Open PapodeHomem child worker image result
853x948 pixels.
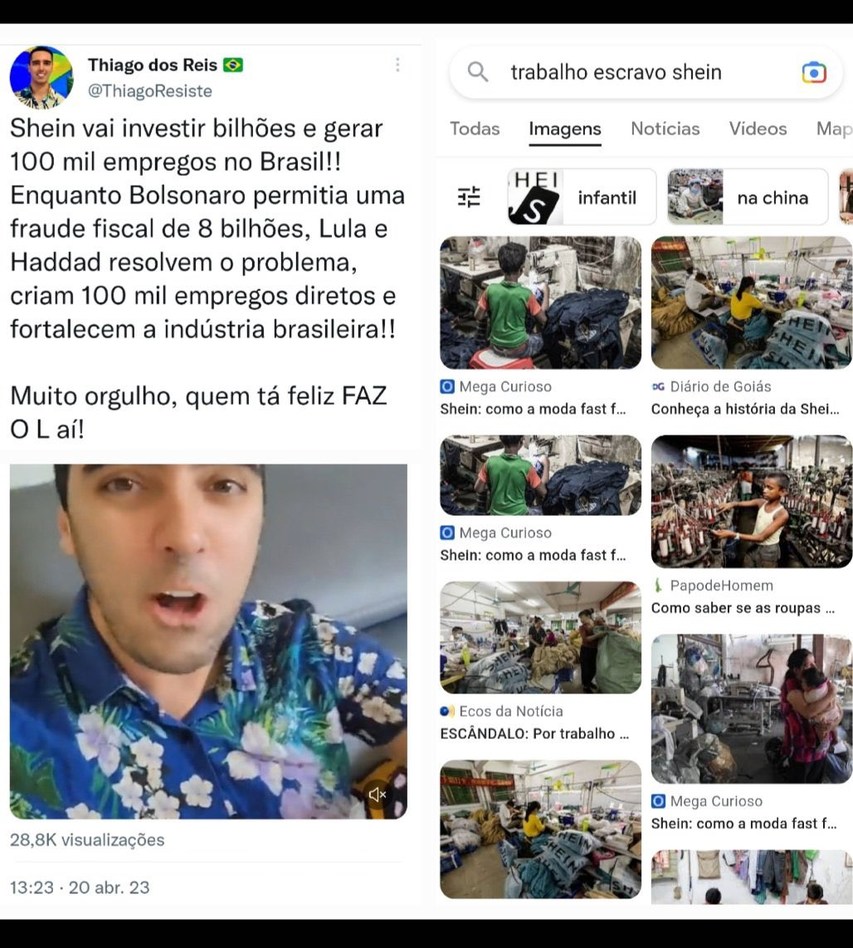pos(751,501)
